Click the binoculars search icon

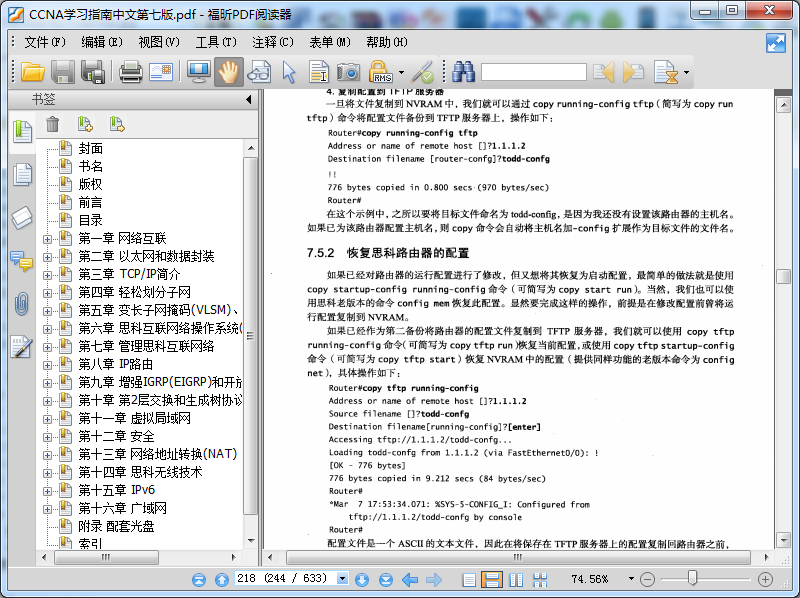(x=463, y=72)
